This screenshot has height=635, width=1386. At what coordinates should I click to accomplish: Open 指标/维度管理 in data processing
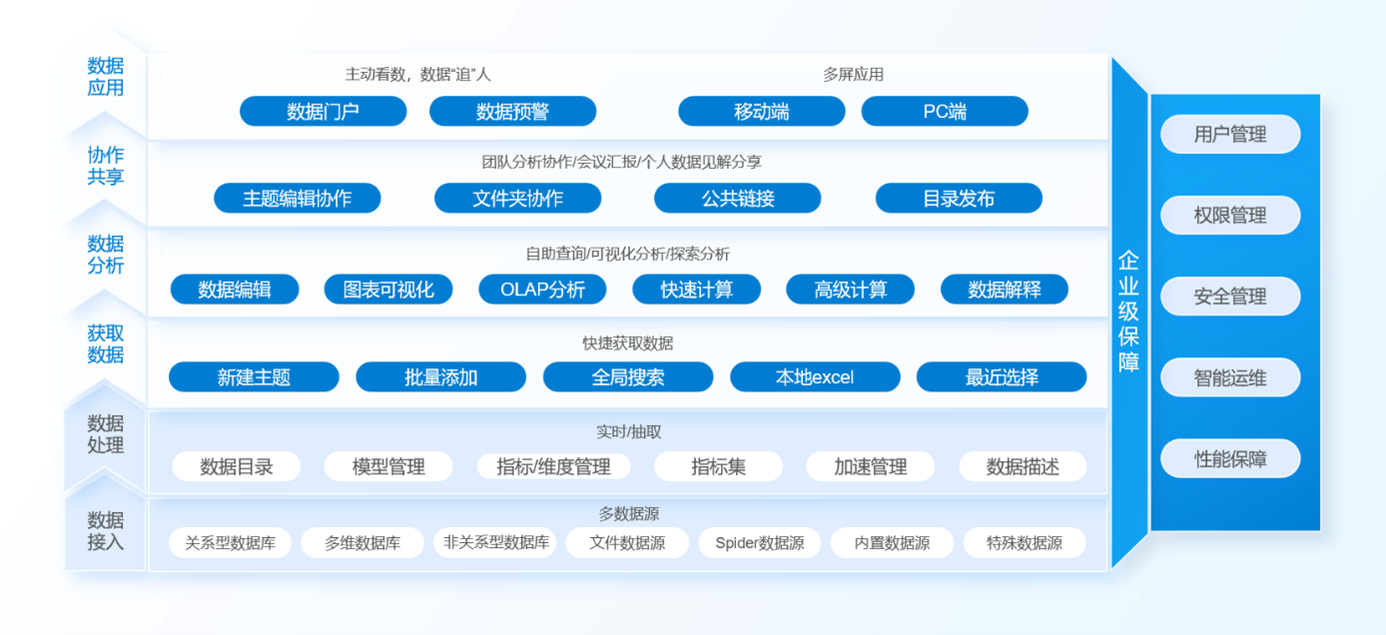[553, 466]
